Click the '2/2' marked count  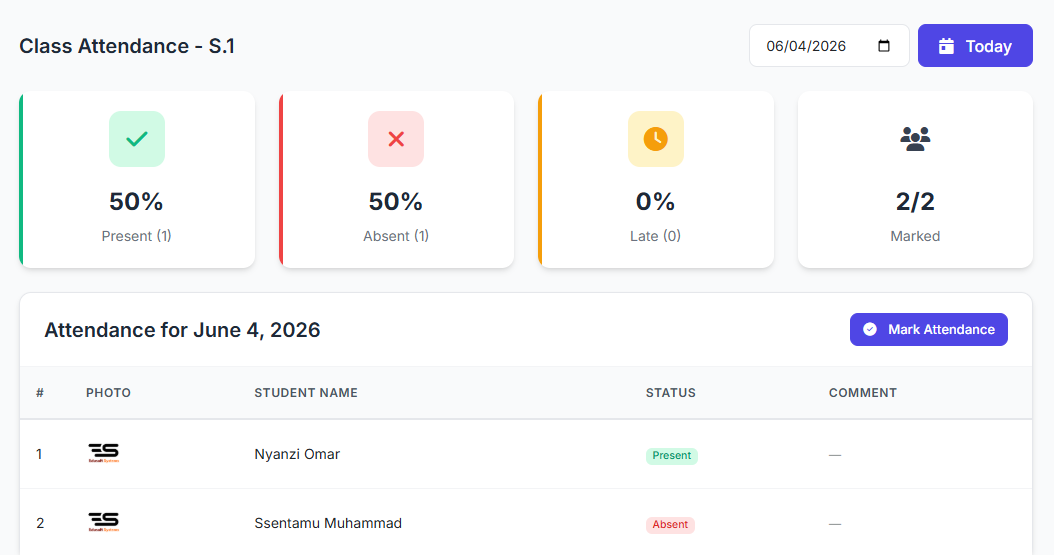click(915, 202)
